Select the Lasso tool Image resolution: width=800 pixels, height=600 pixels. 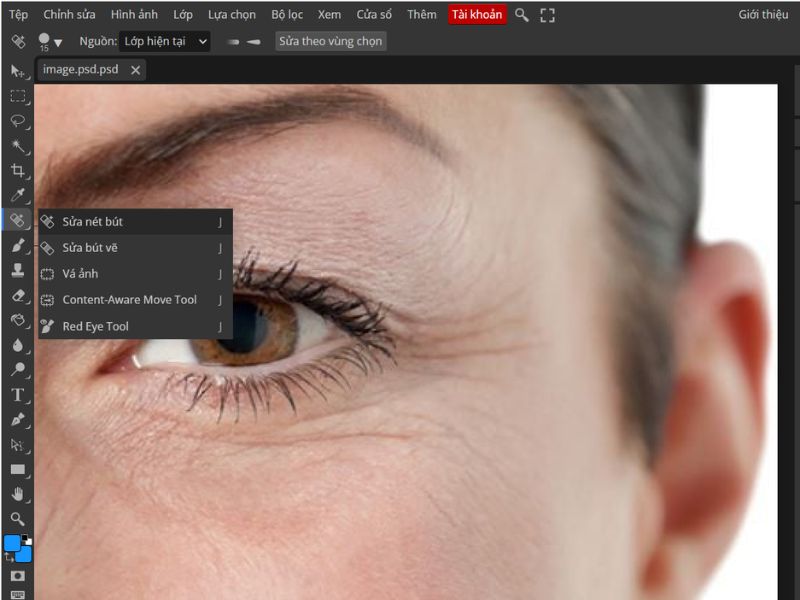point(17,121)
